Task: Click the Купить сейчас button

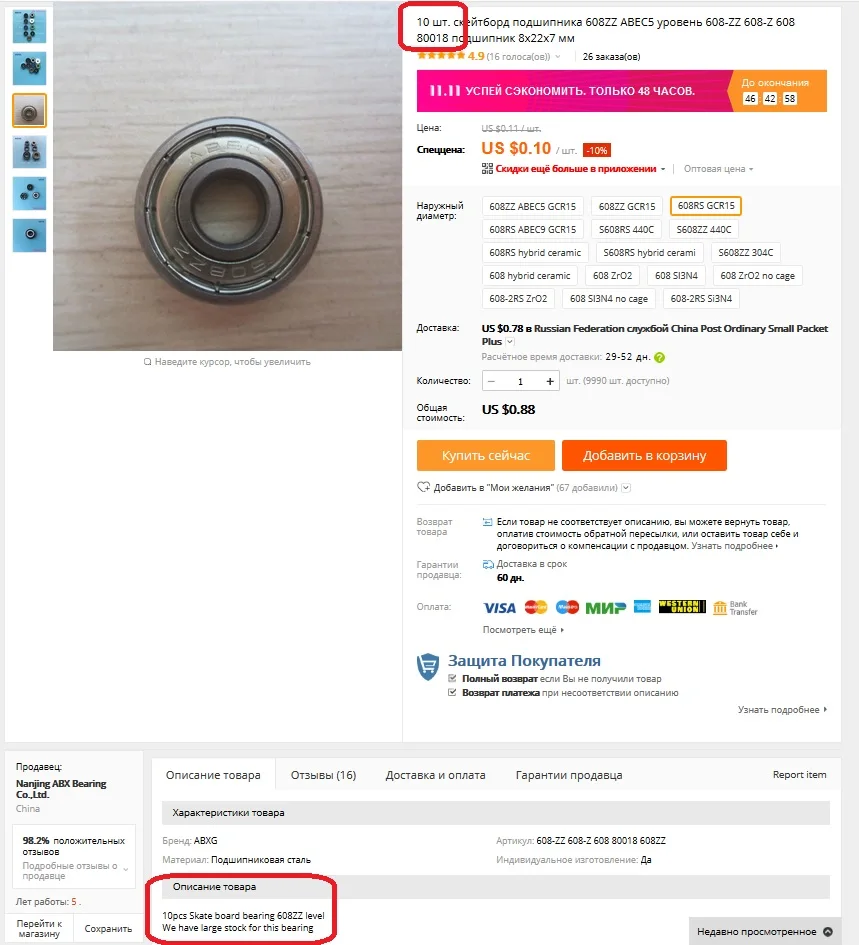Action: 485,455
